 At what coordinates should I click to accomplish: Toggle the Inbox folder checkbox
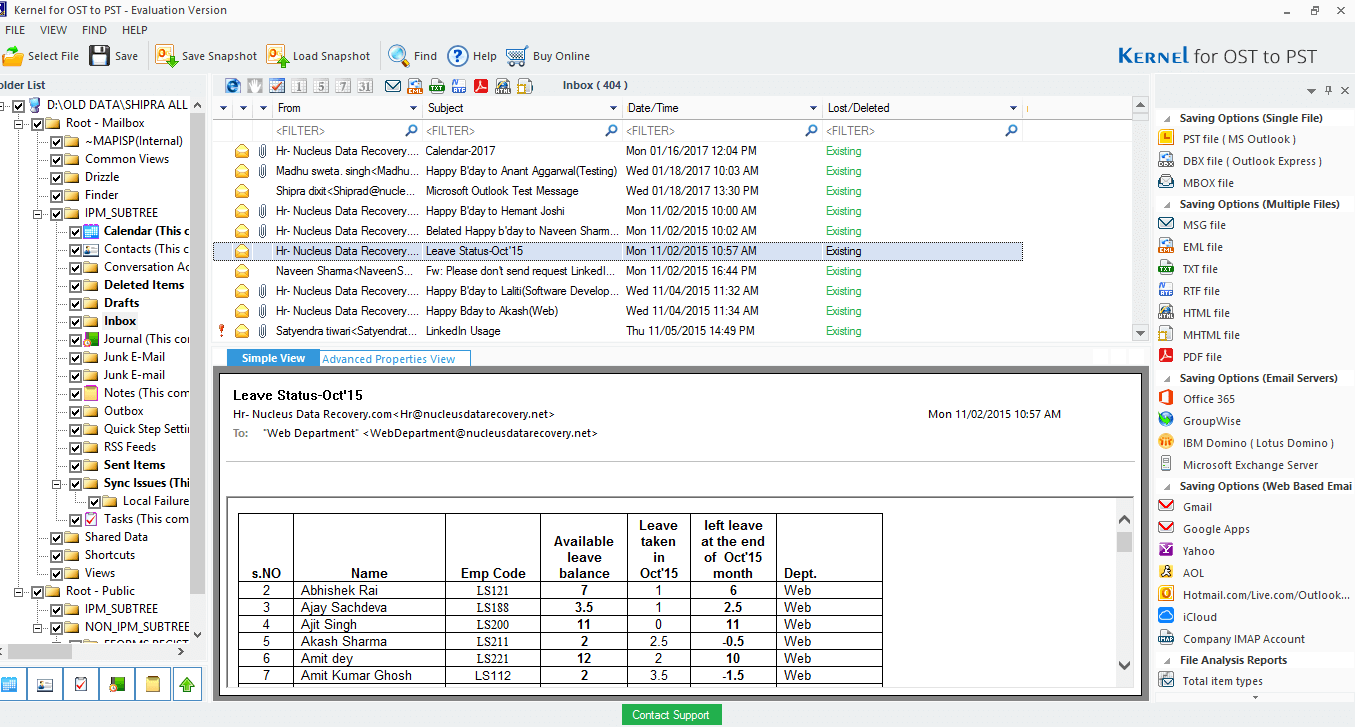(76, 321)
